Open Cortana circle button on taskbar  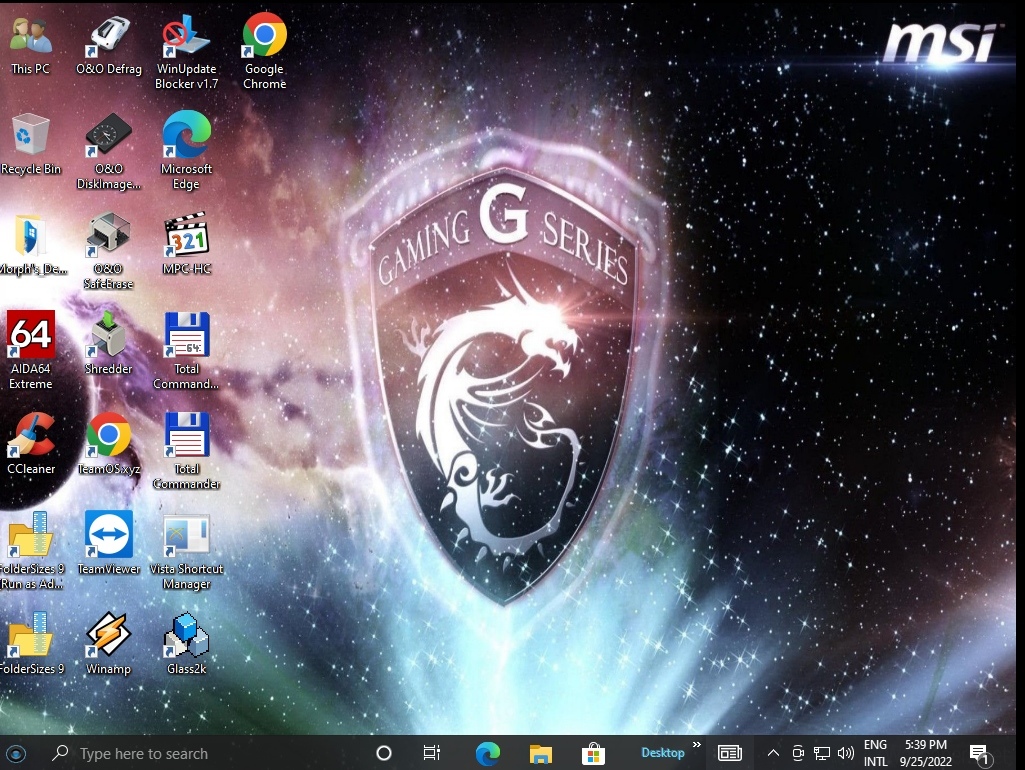(384, 754)
